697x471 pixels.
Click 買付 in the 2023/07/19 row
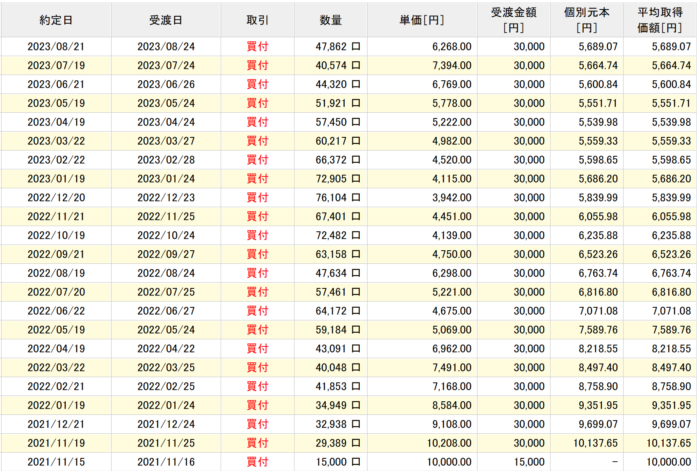click(x=257, y=65)
